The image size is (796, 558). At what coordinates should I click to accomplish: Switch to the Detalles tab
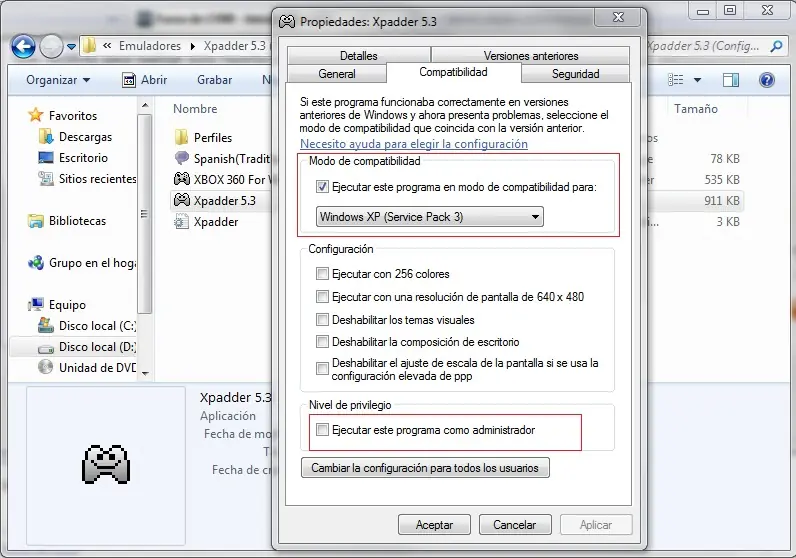click(358, 56)
